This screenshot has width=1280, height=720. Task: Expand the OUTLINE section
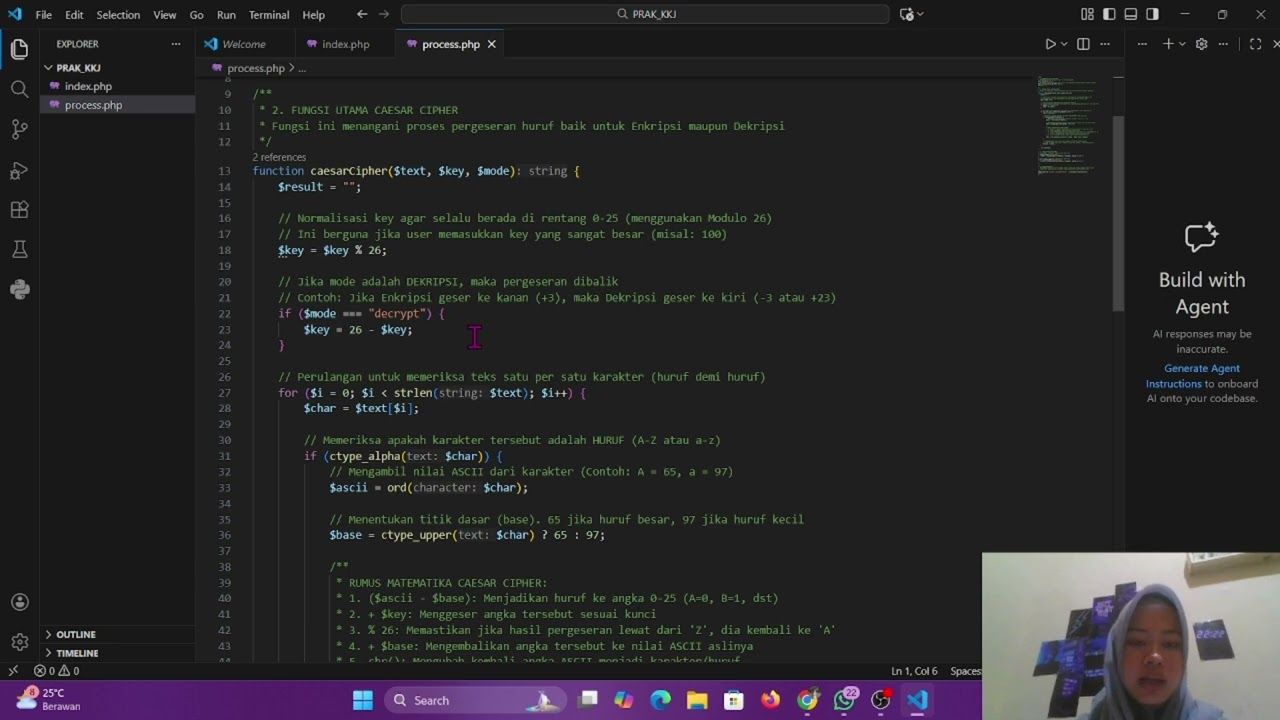pyautogui.click(x=75, y=634)
